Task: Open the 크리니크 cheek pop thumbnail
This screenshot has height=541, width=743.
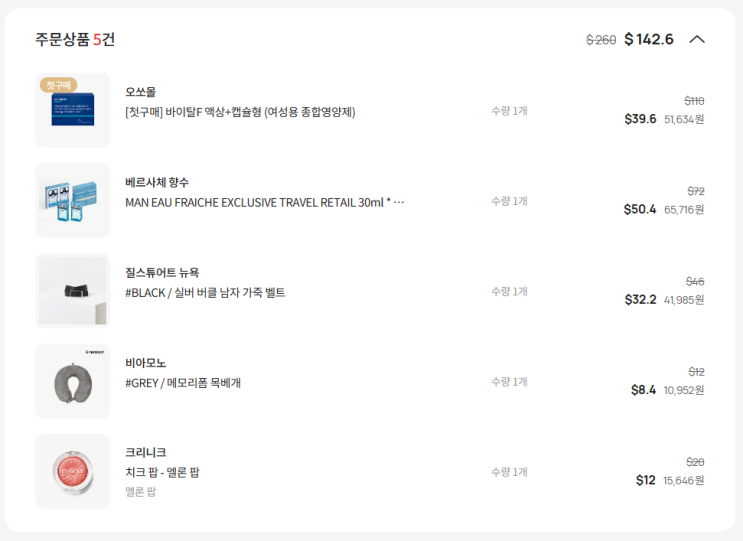Action: point(73,471)
